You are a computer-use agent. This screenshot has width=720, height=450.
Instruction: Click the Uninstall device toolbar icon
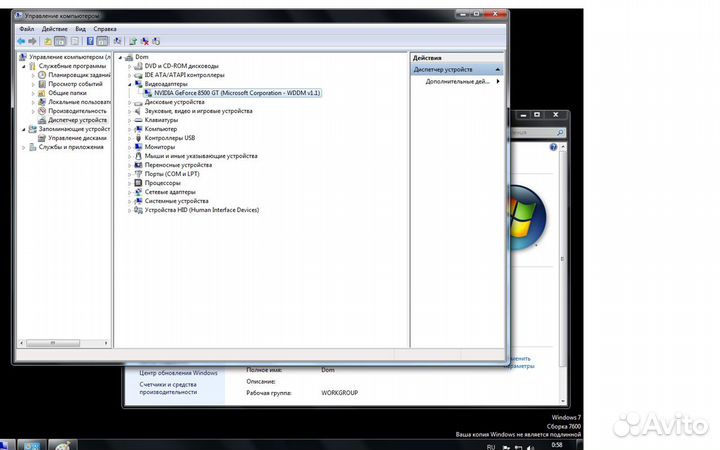coord(145,41)
